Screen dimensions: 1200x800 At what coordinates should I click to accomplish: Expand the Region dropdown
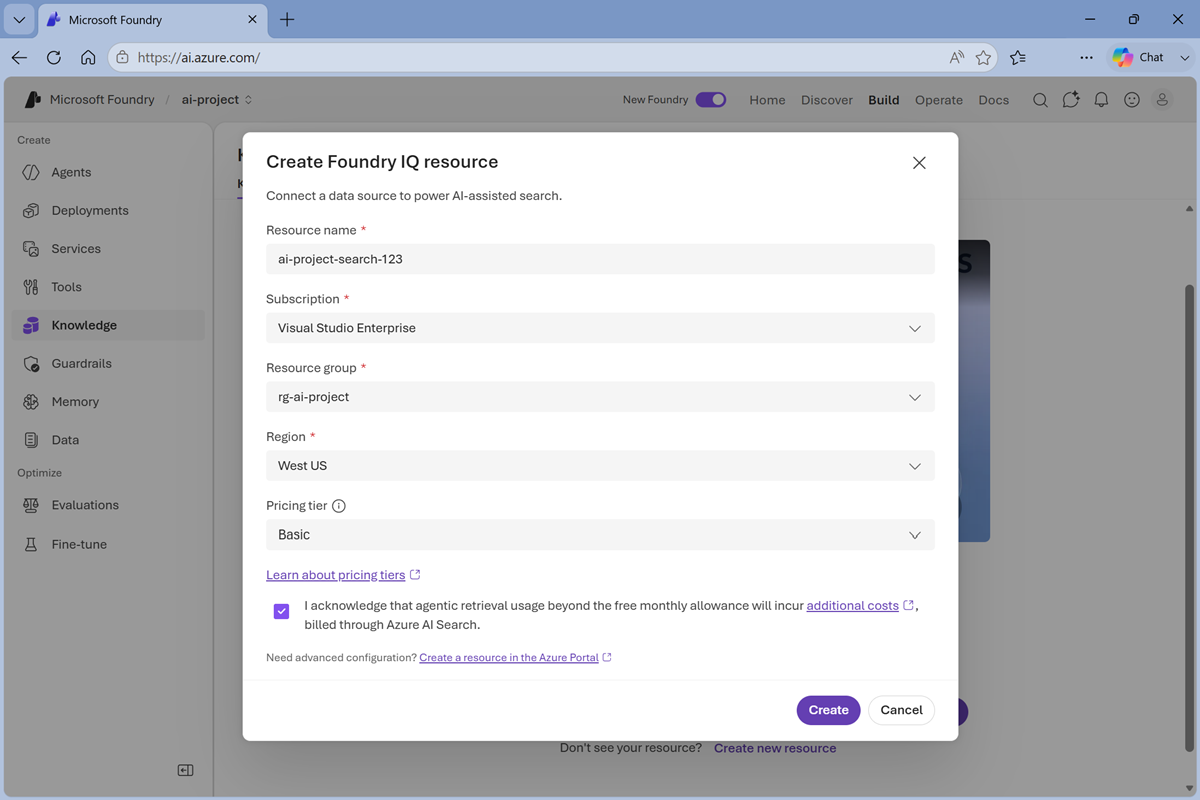pyautogui.click(x=600, y=466)
